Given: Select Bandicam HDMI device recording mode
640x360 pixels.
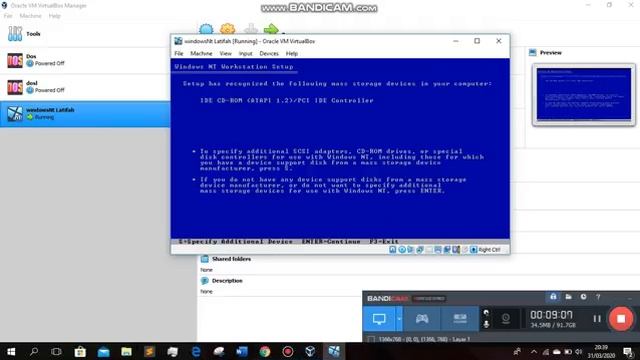Looking at the screenshot, I should 460,318.
